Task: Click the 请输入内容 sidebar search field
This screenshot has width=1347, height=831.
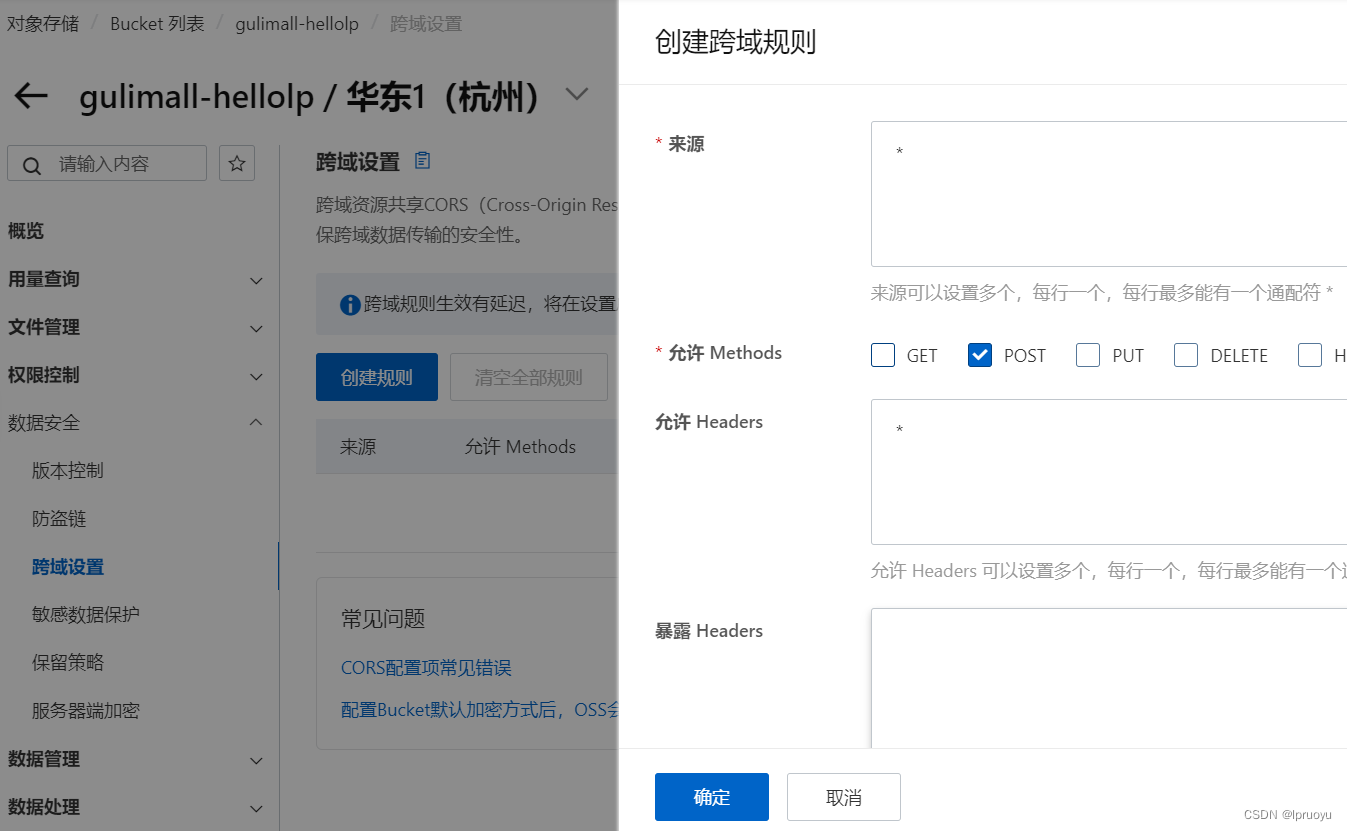Action: [x=107, y=163]
